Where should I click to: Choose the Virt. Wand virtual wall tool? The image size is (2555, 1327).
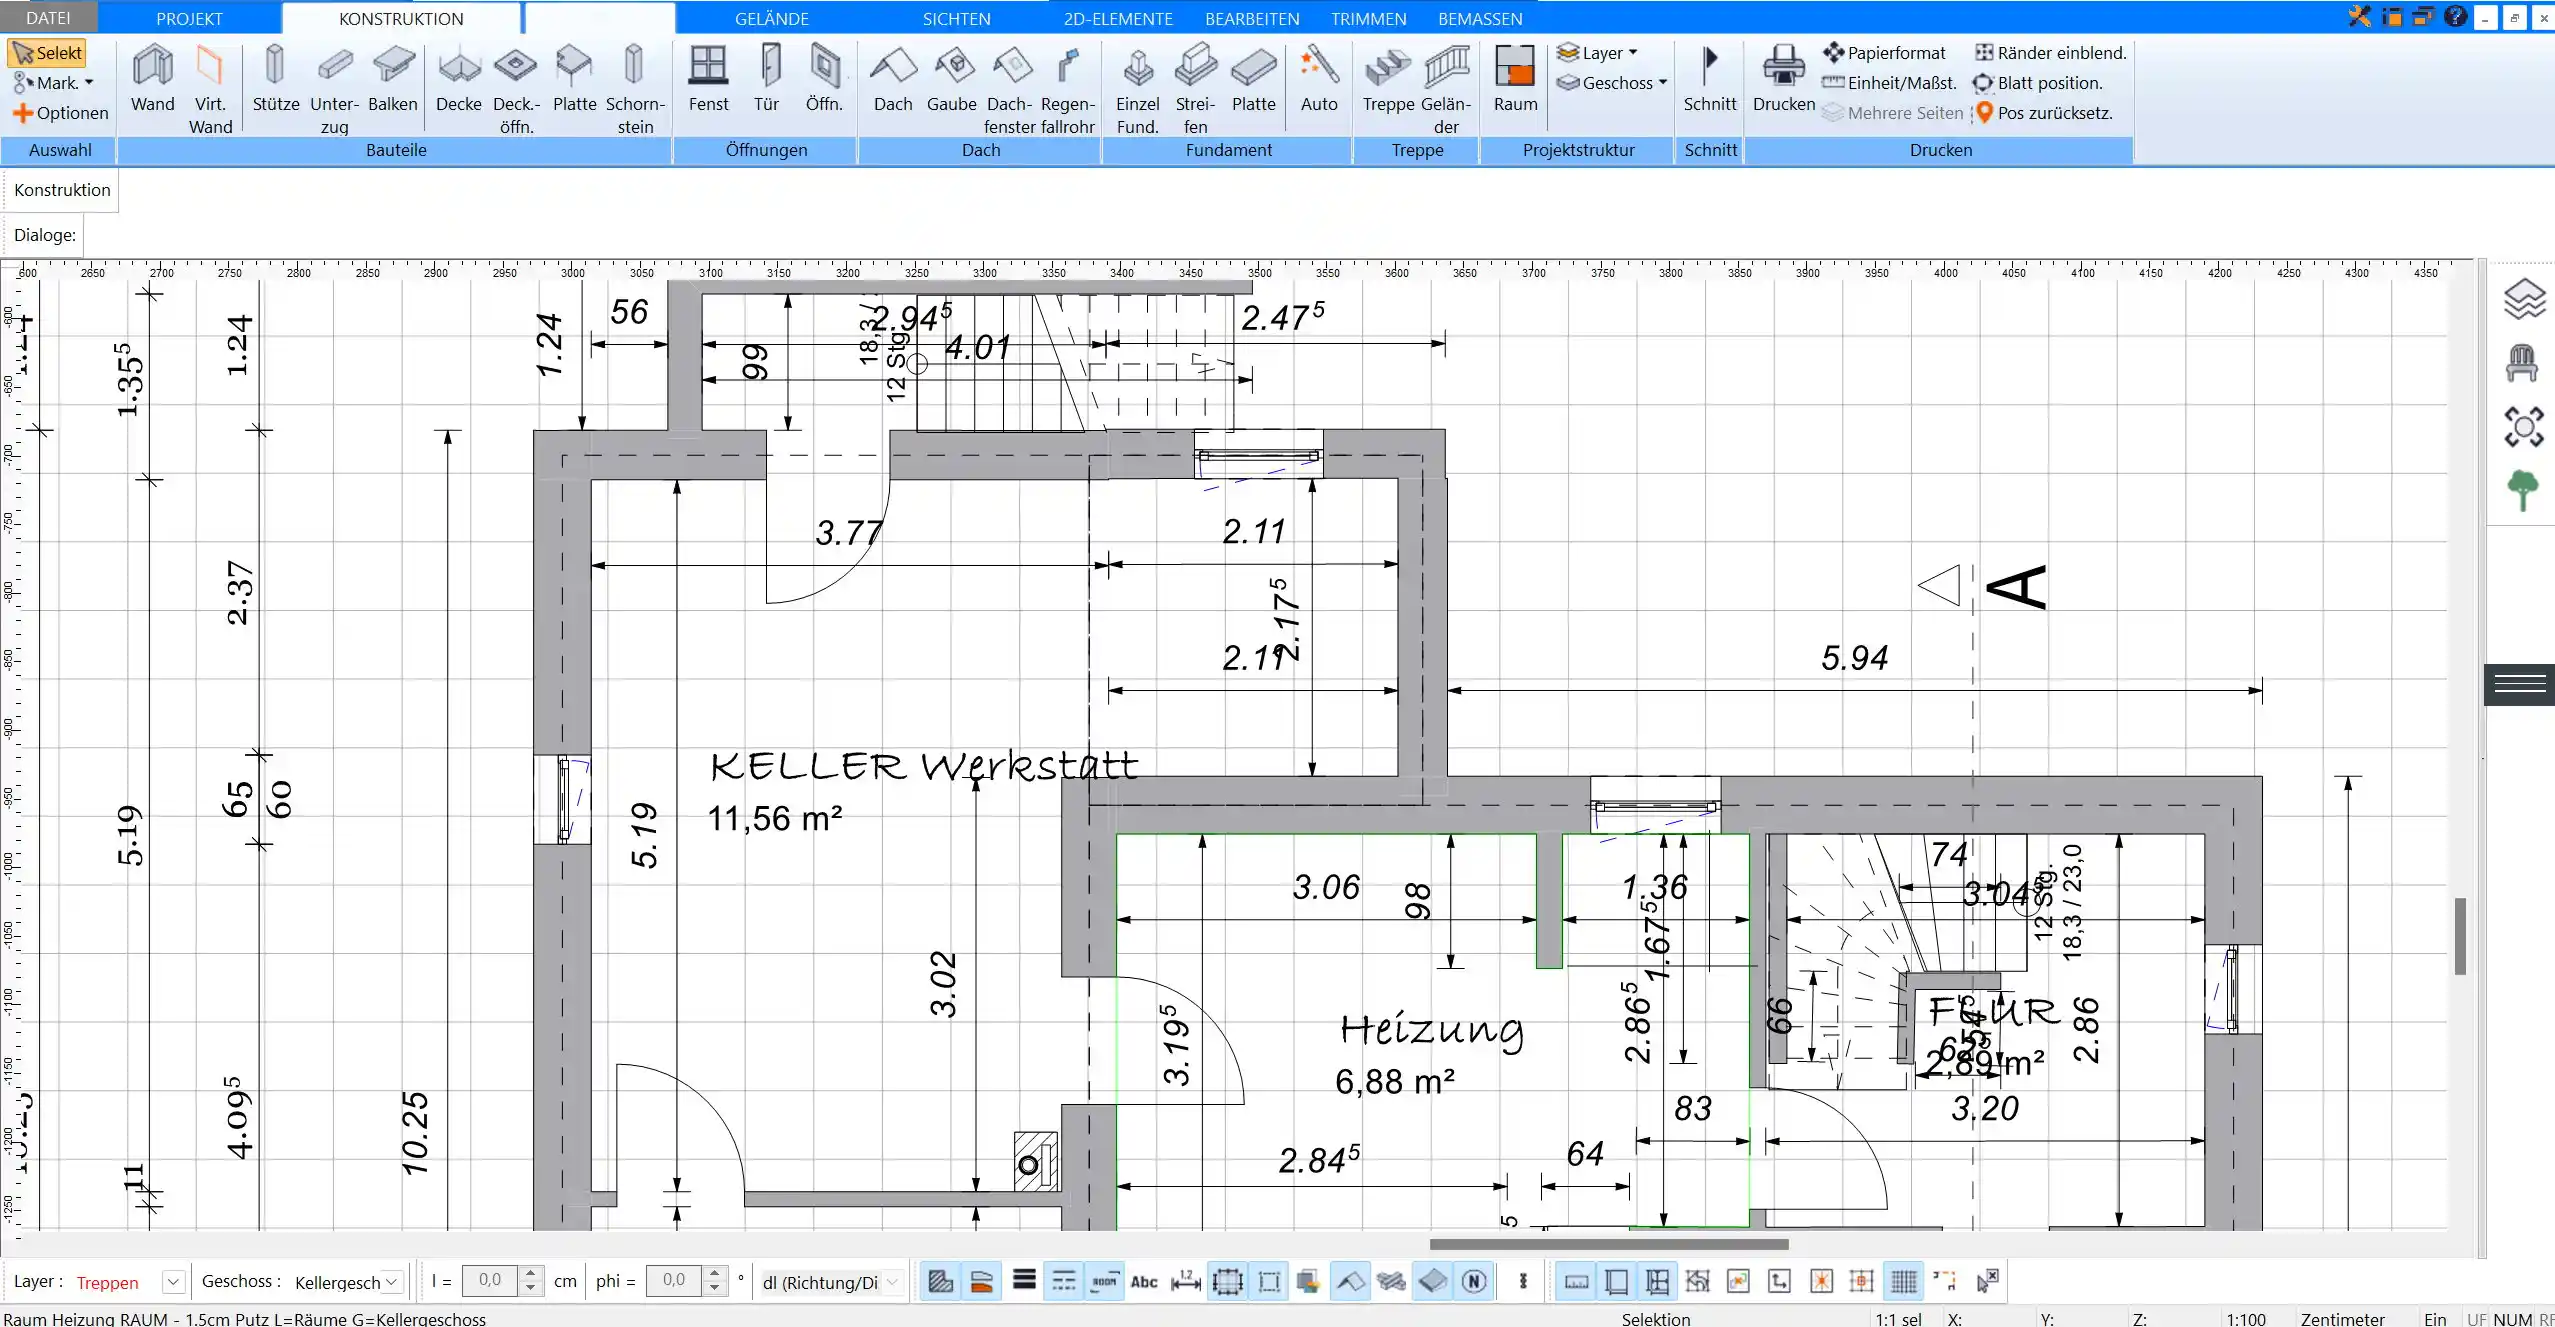(x=210, y=89)
